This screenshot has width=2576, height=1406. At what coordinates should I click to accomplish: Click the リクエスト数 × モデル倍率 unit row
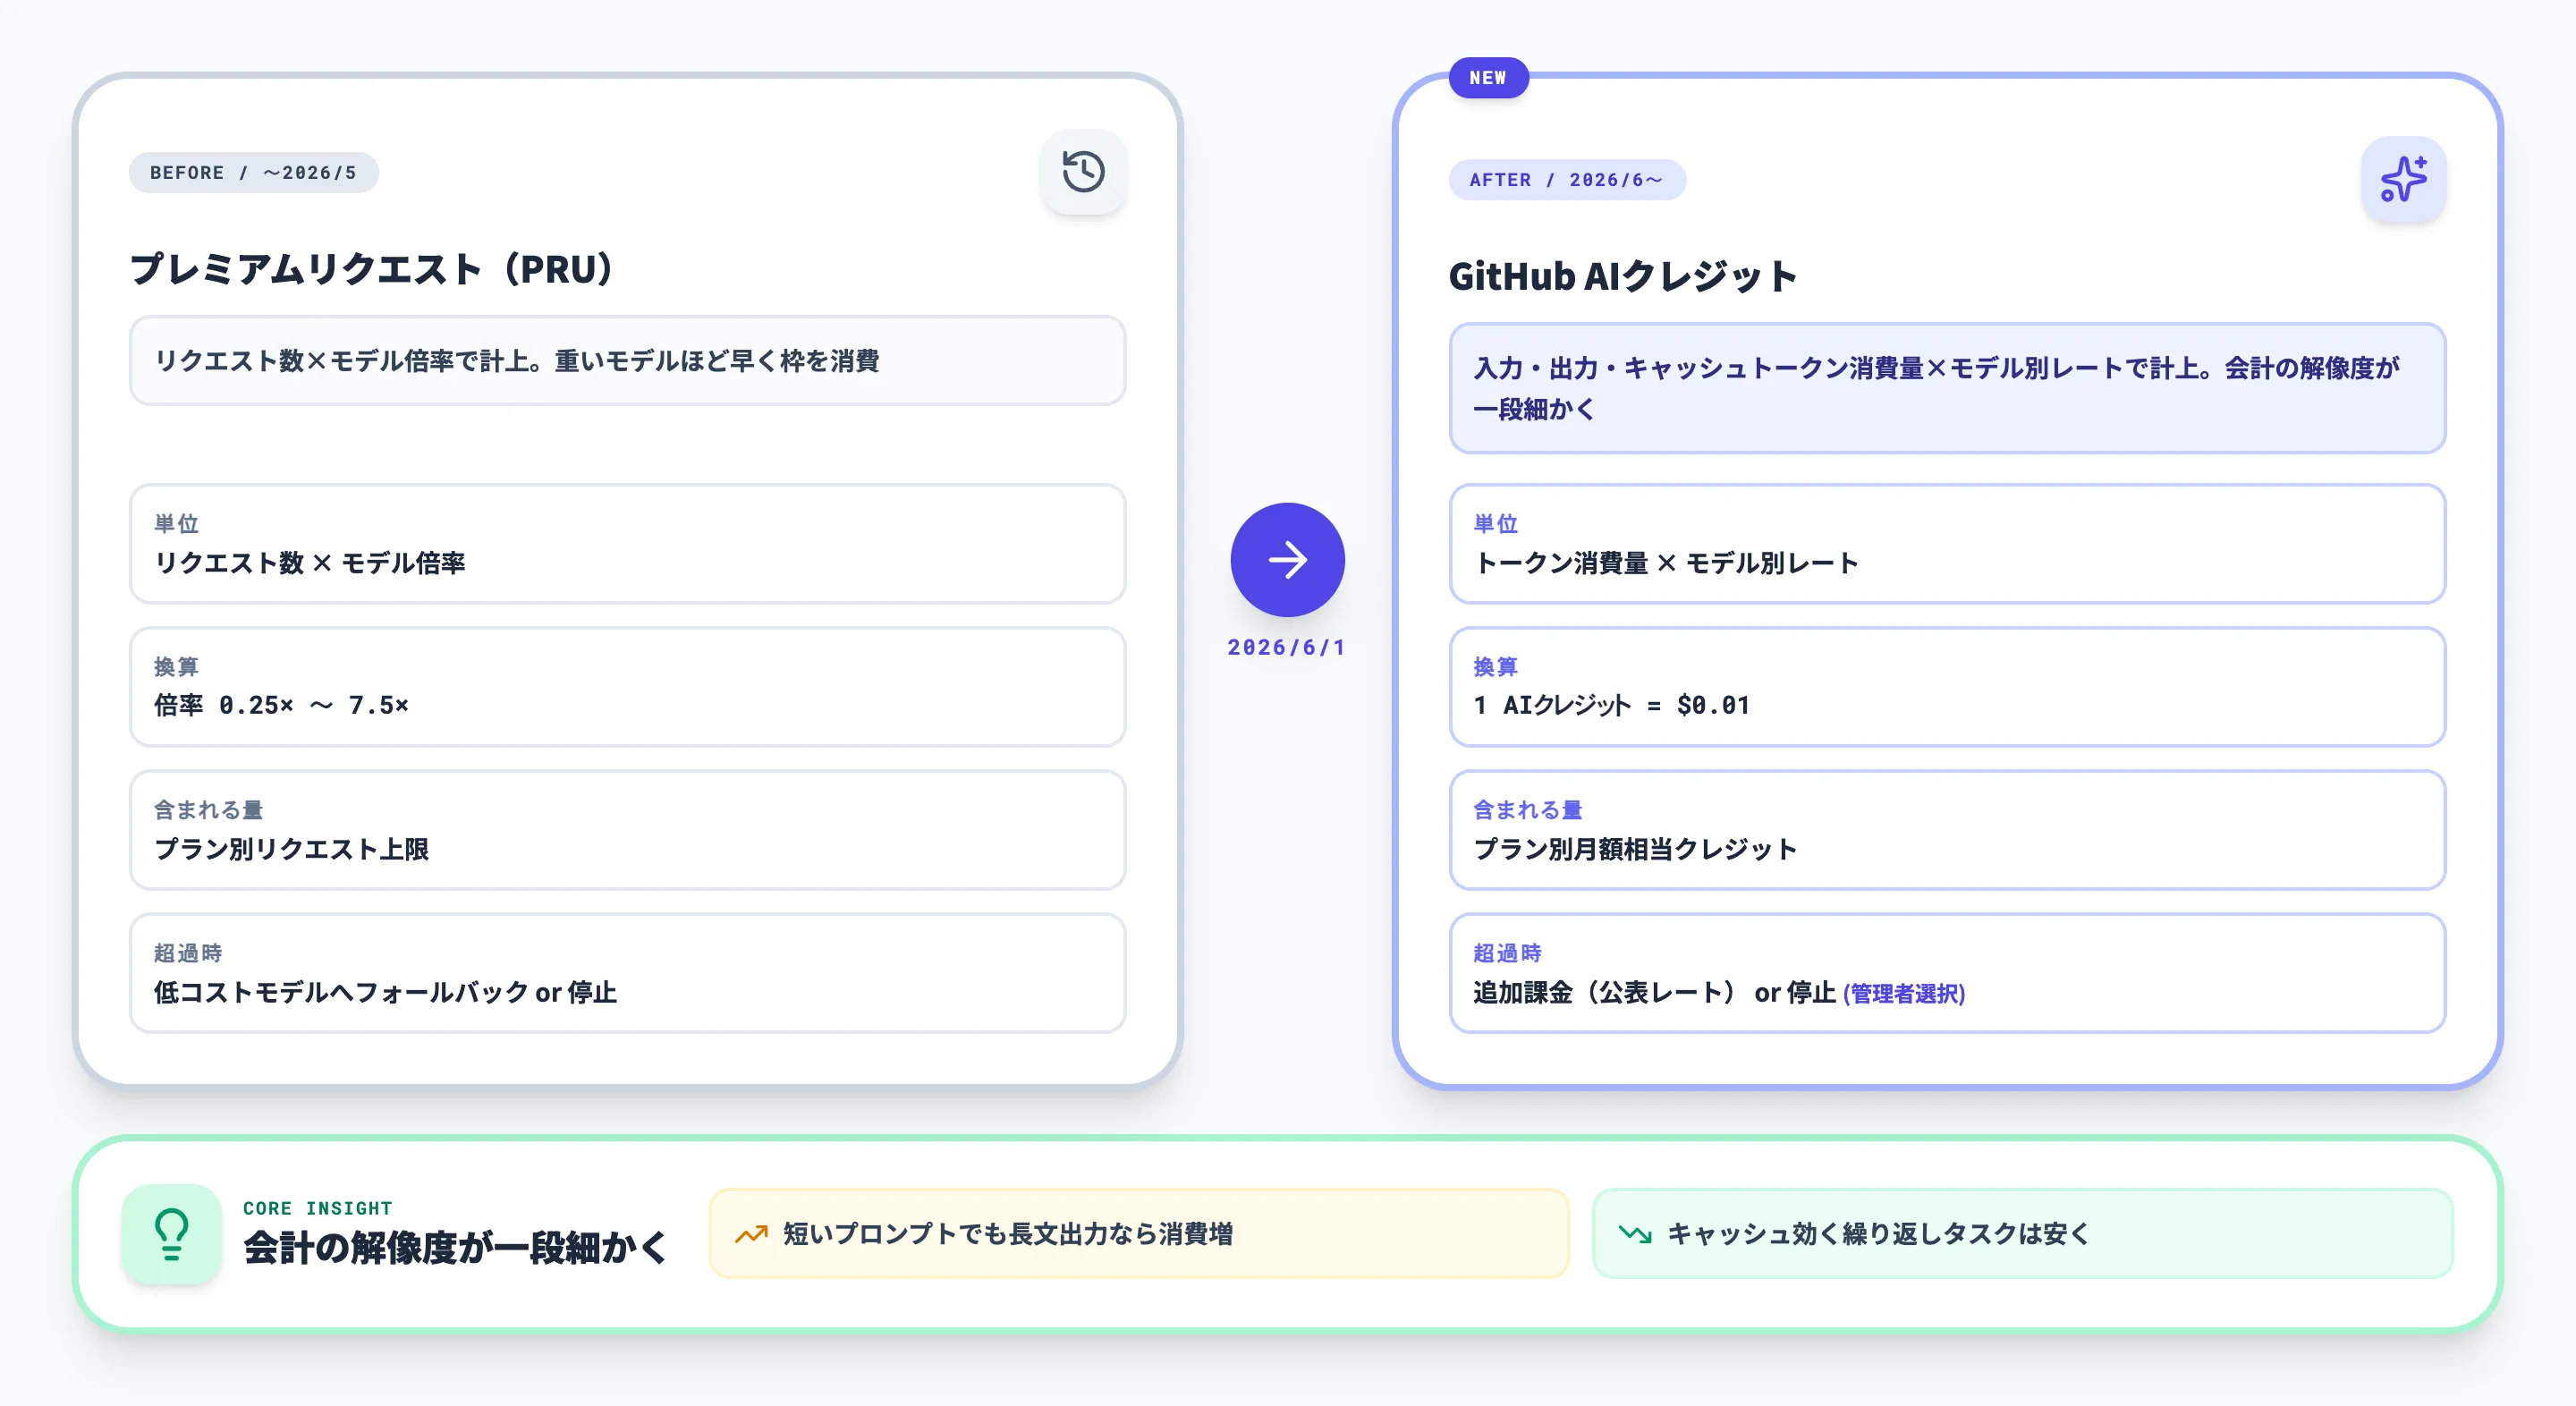627,544
